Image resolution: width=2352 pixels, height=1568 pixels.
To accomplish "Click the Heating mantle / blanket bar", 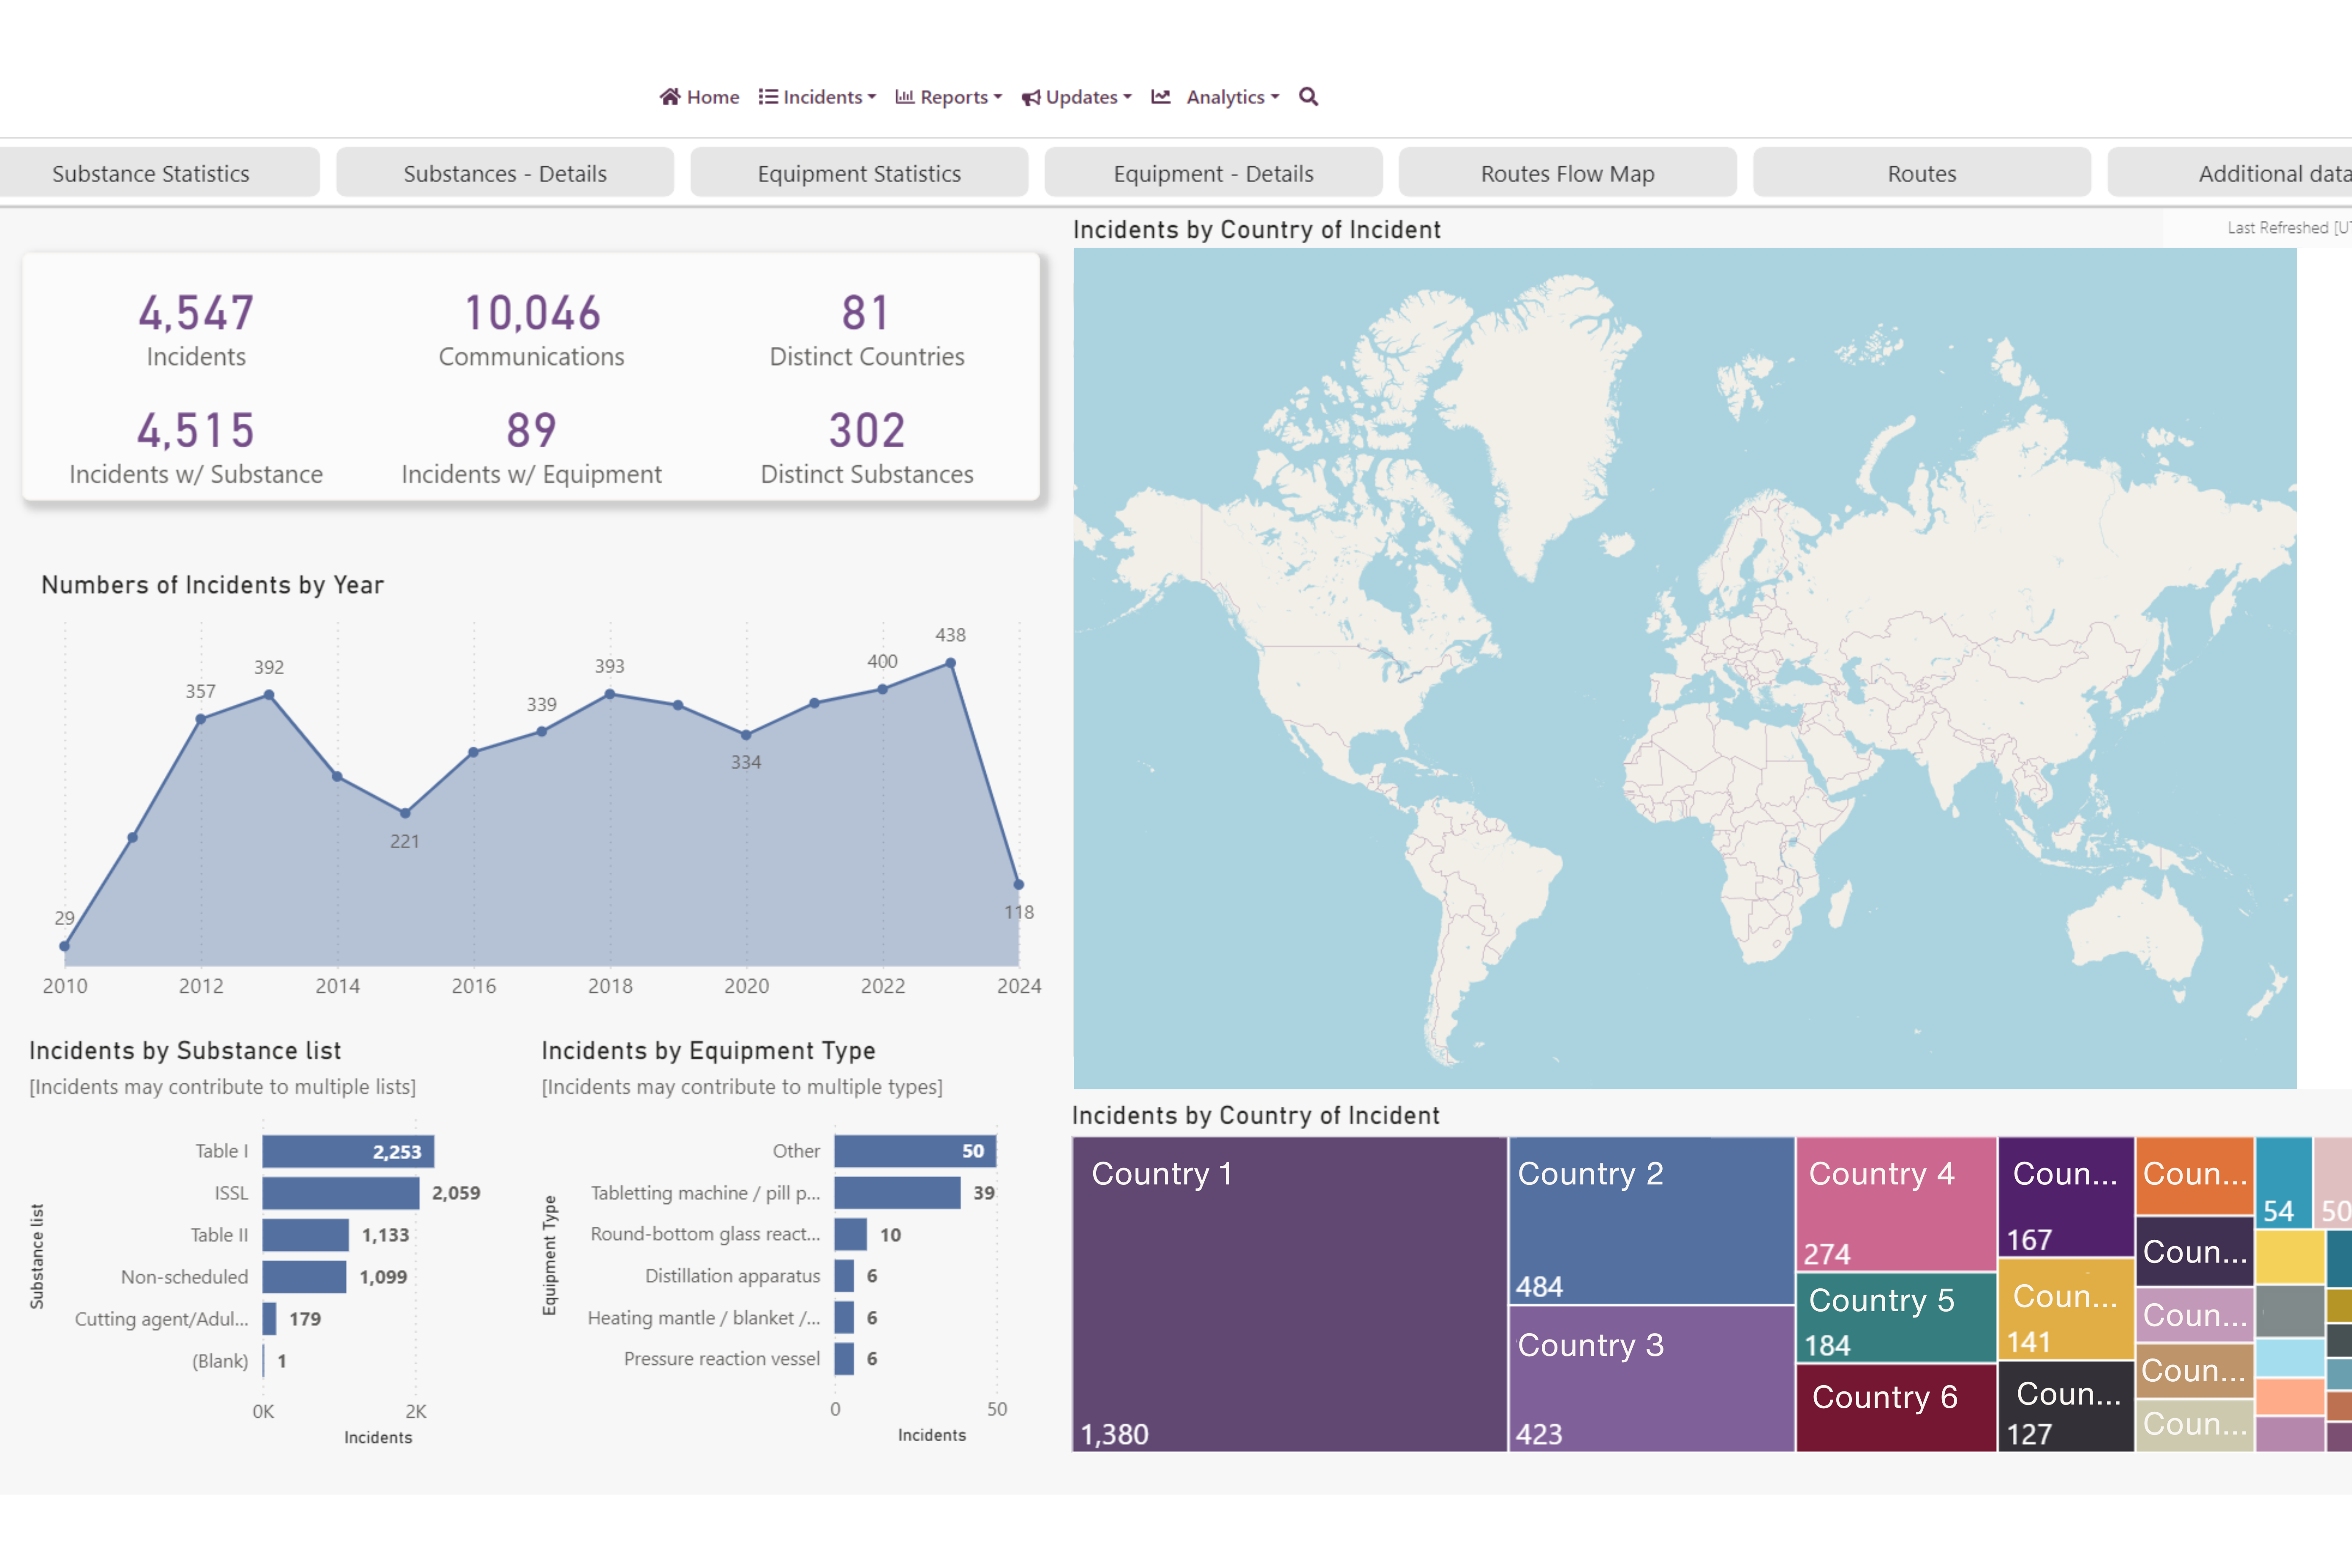I will [845, 1318].
